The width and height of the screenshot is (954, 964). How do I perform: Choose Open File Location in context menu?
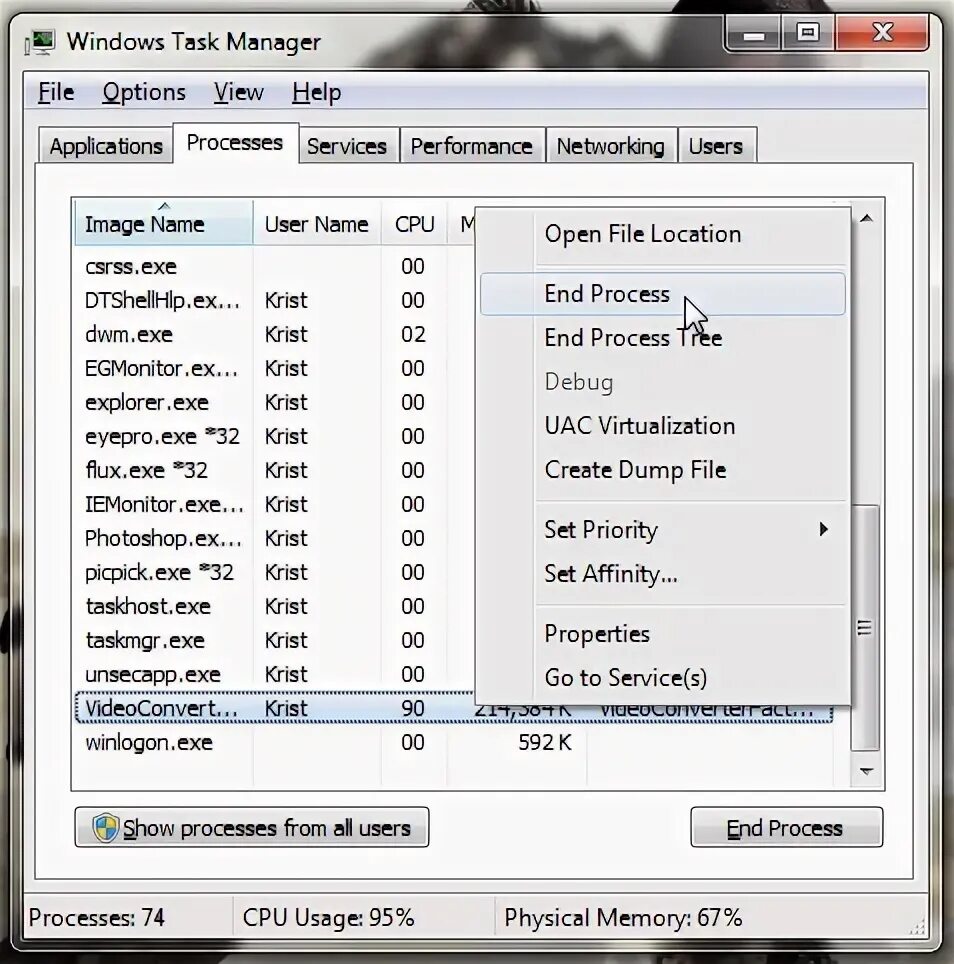(663, 234)
